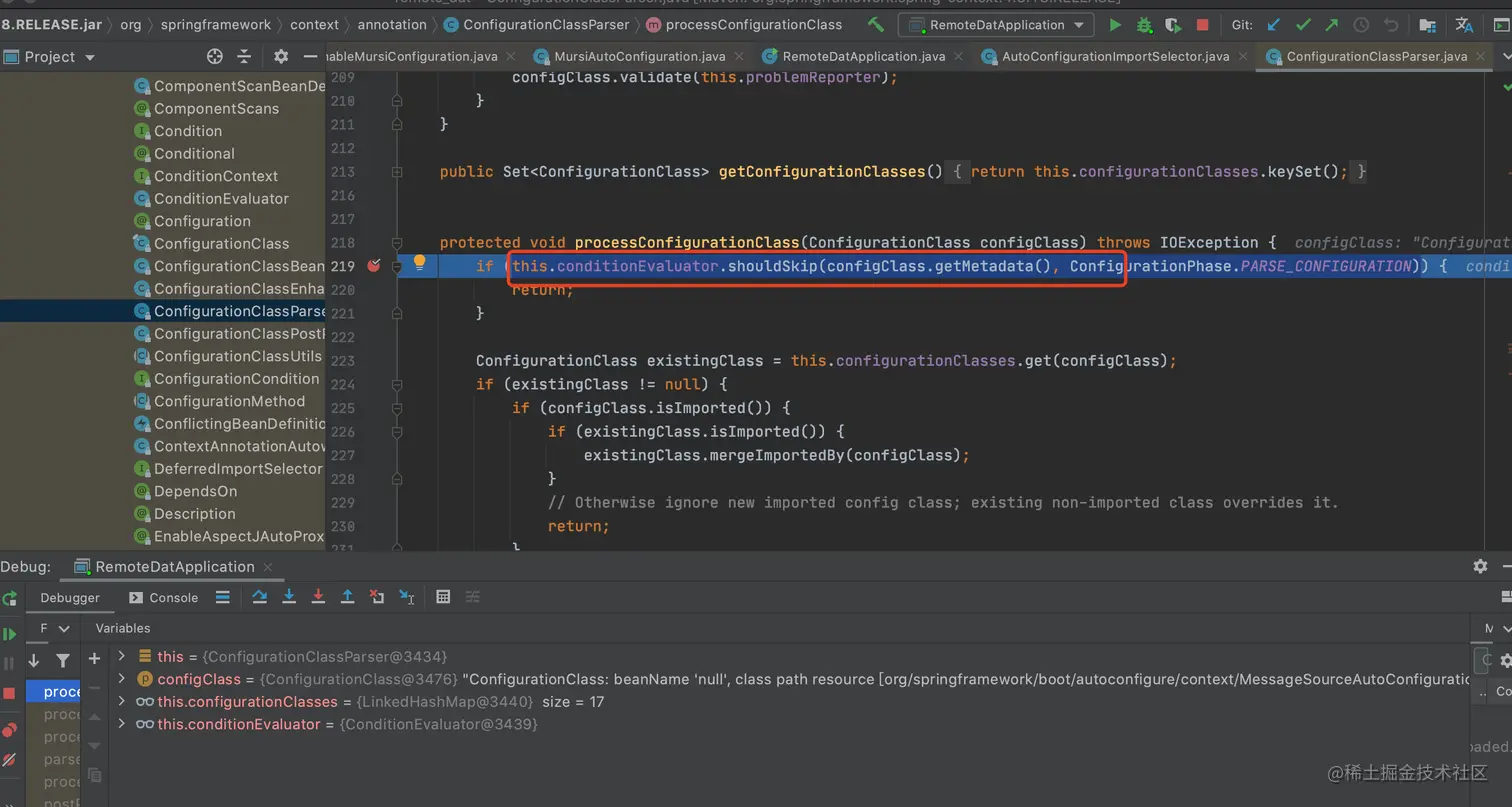This screenshot has height=807, width=1512.
Task: Close the MursiAutoConfiguration.java tab
Action: (x=737, y=57)
